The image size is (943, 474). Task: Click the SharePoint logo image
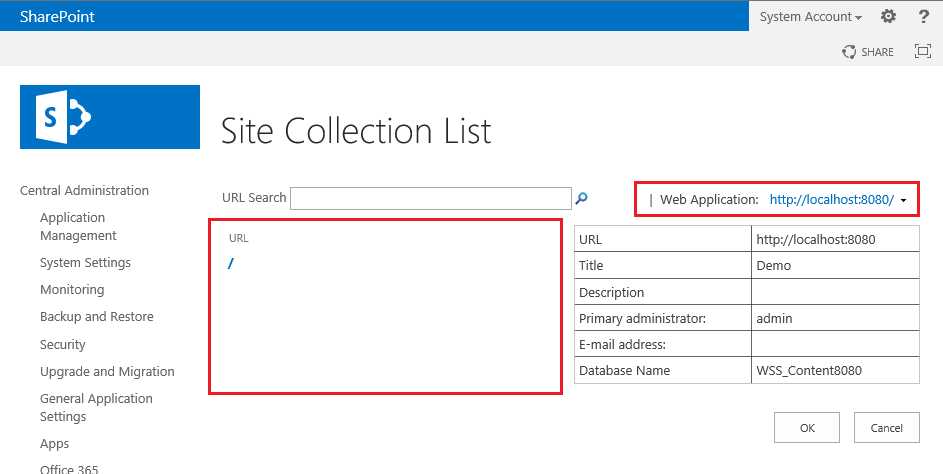(x=110, y=117)
